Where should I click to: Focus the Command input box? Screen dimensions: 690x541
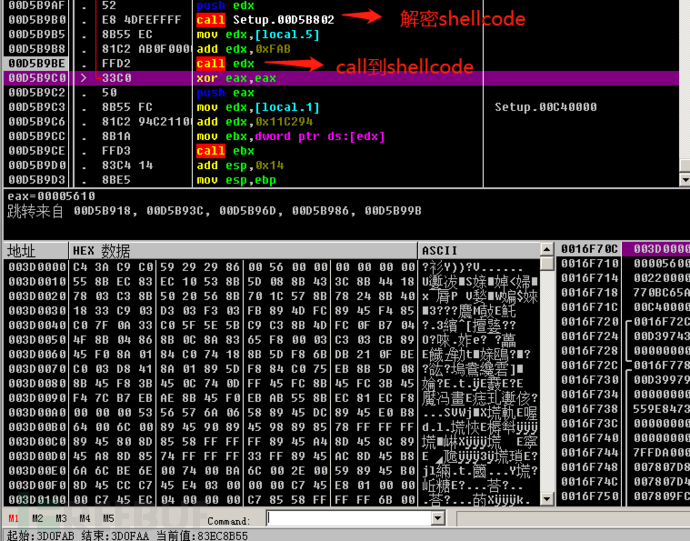(x=349, y=518)
